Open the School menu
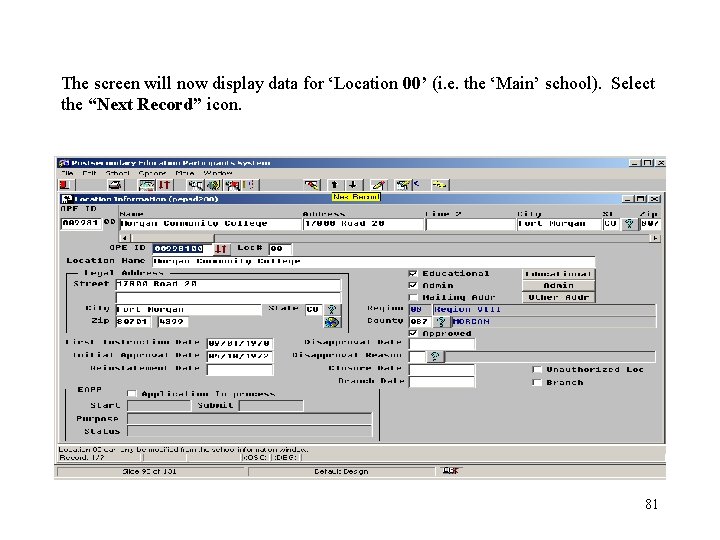 (118, 173)
